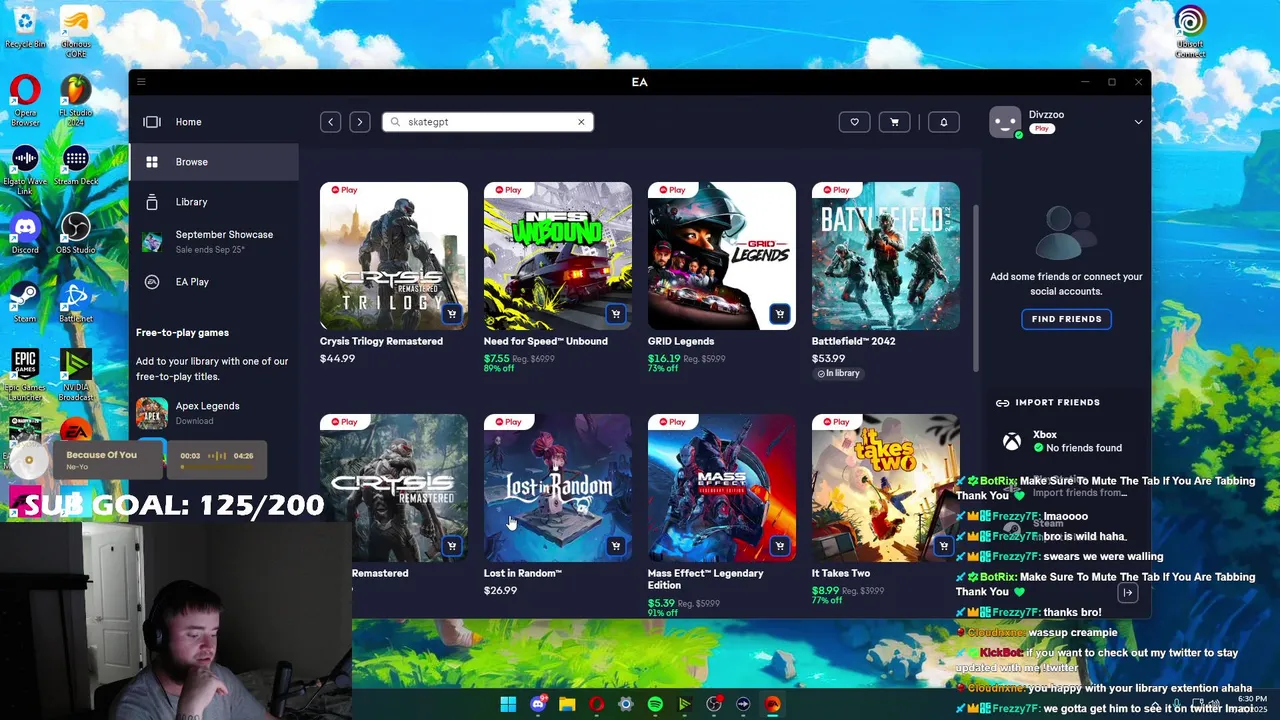Open Ubisoft Connect desktop shortcut
Screen dimensions: 1280x720
click(1190, 31)
